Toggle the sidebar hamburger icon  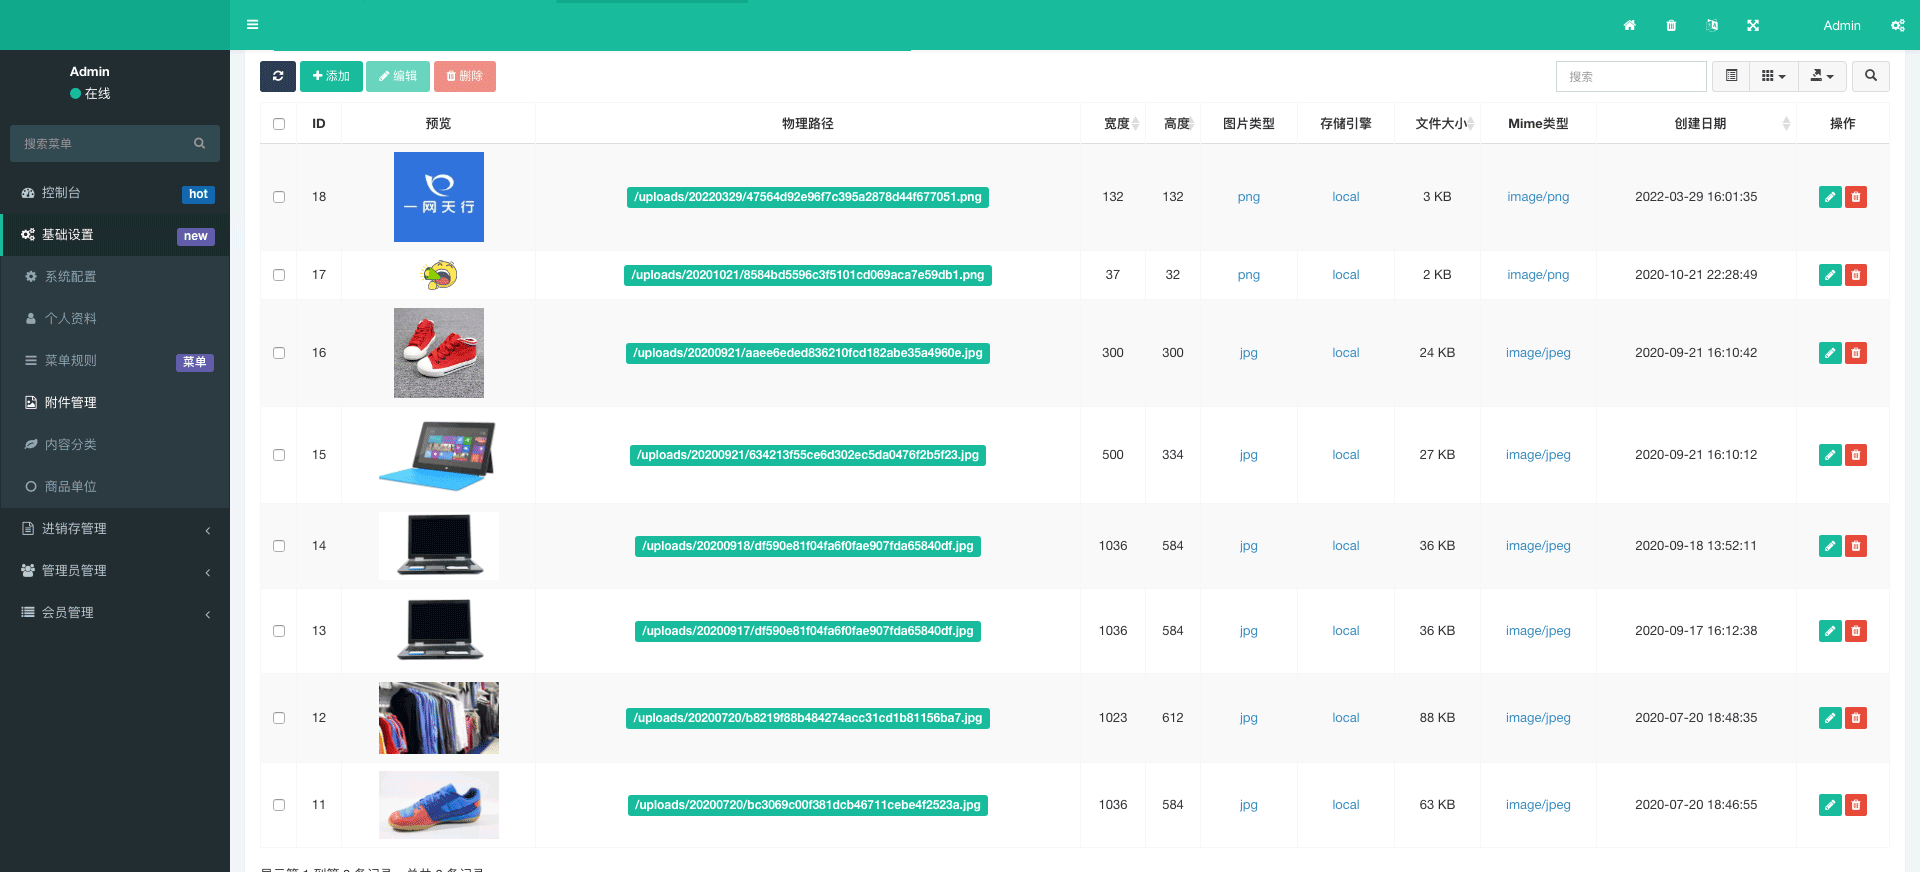pos(252,25)
